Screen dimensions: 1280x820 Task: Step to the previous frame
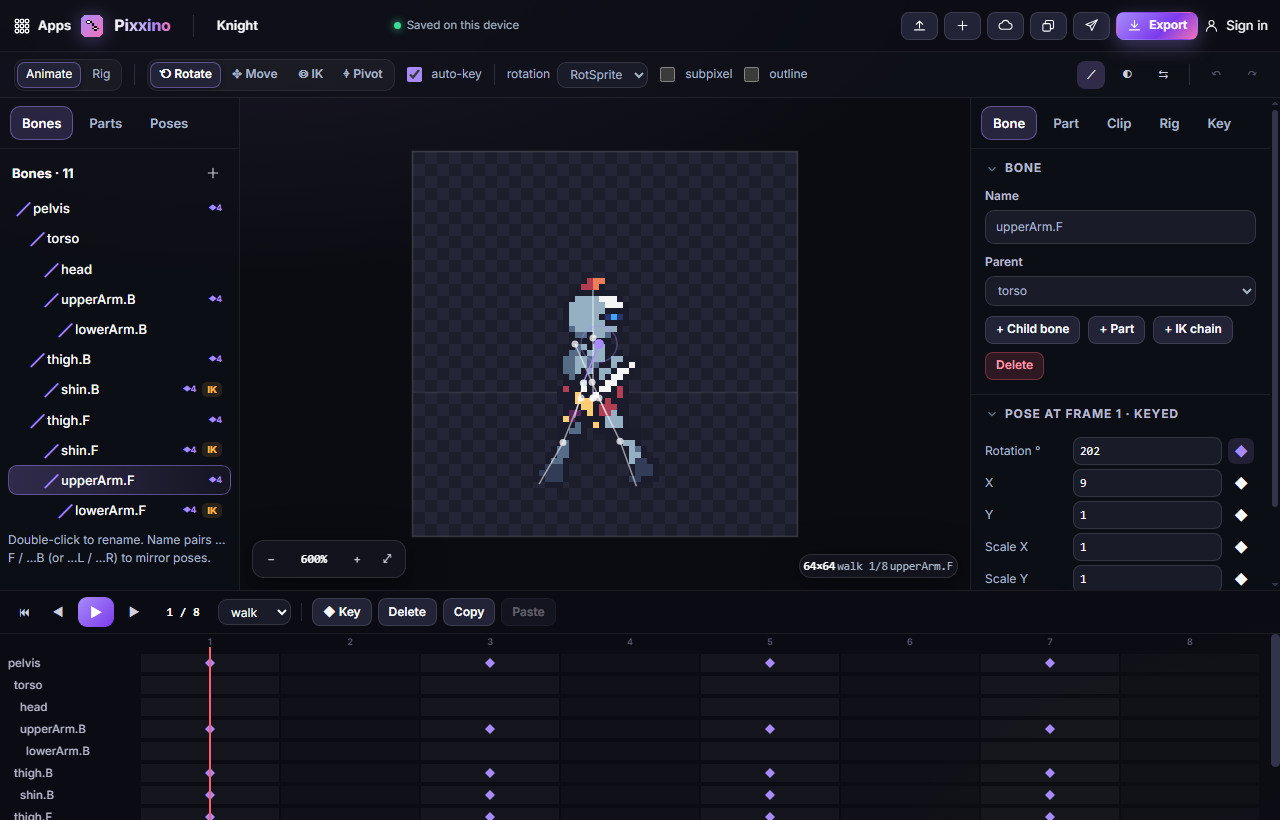click(58, 612)
